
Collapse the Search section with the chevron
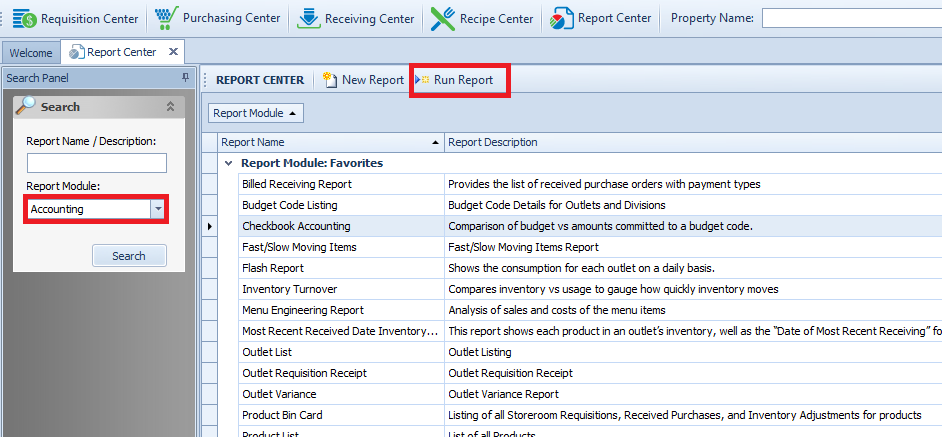click(x=170, y=107)
